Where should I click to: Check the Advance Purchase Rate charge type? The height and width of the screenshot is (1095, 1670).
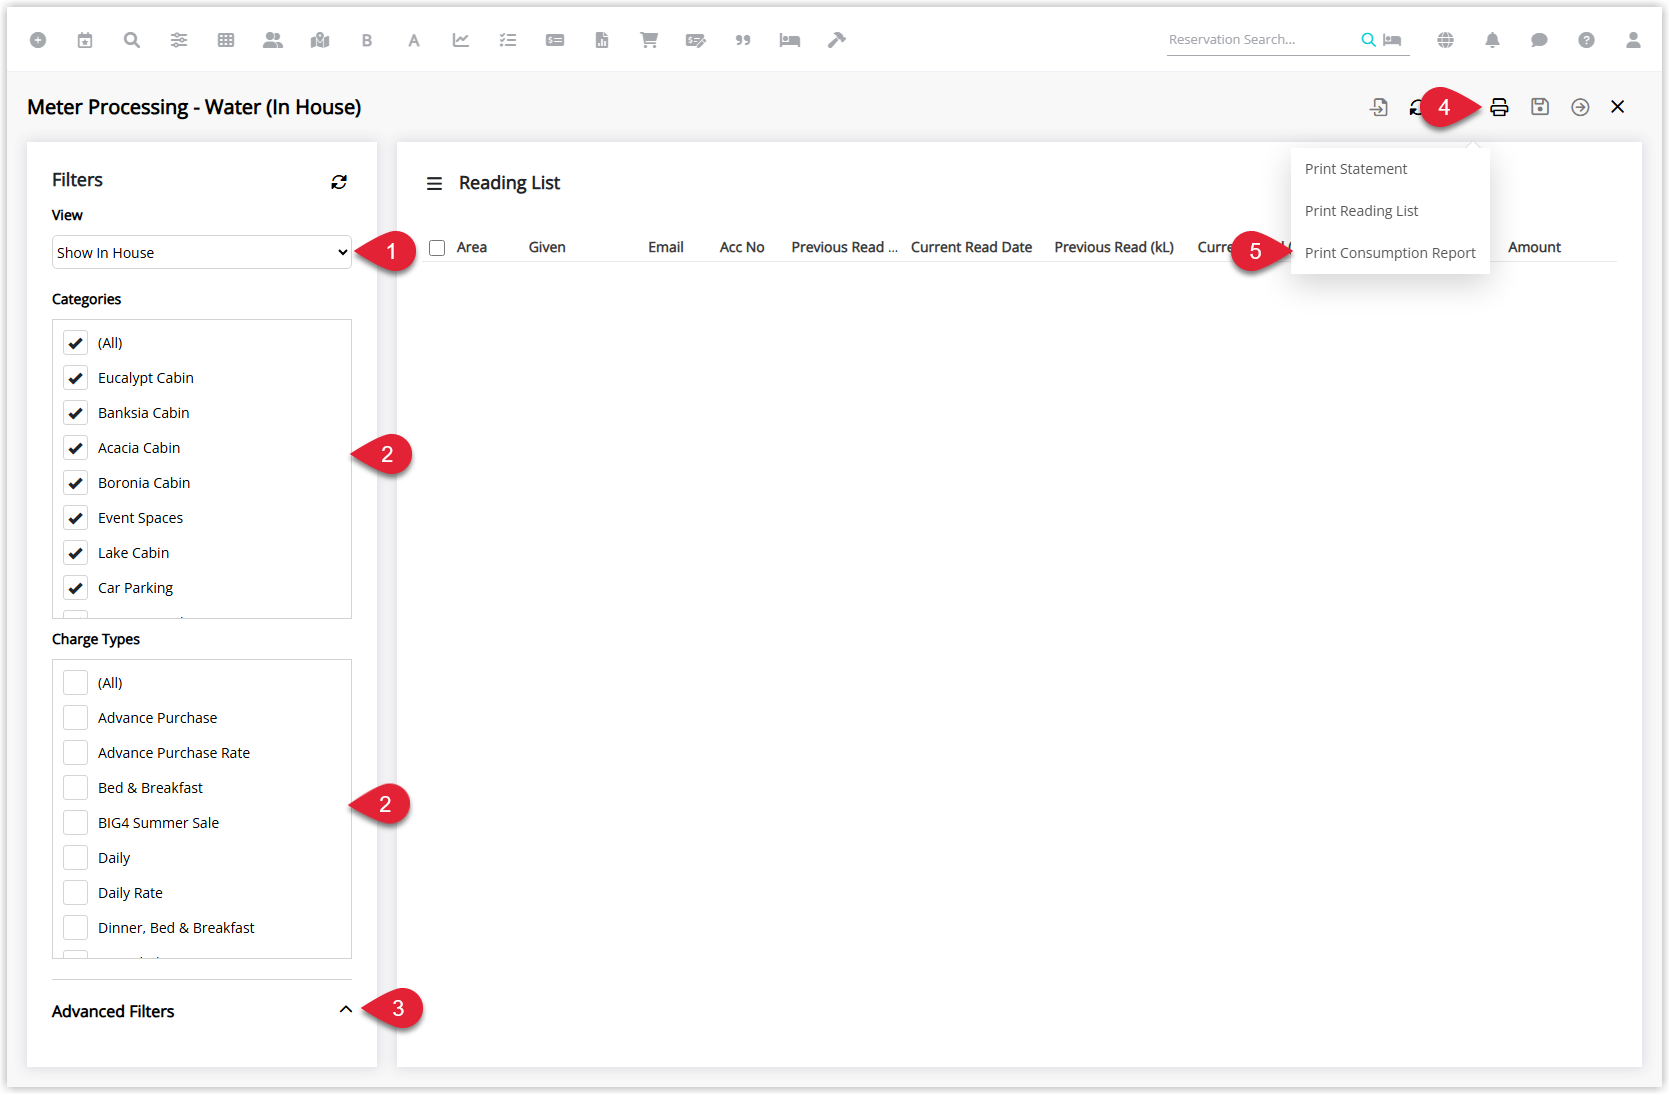(76, 753)
